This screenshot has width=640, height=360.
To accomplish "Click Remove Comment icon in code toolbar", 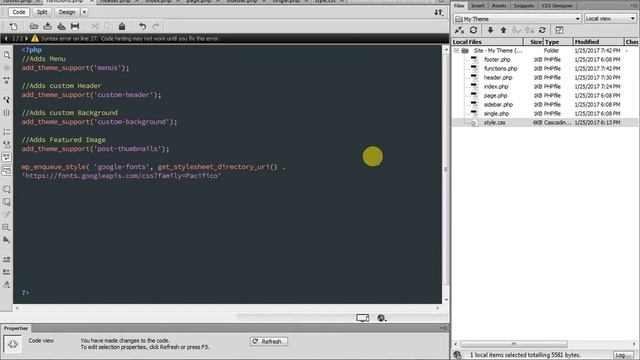I will pos(7,202).
